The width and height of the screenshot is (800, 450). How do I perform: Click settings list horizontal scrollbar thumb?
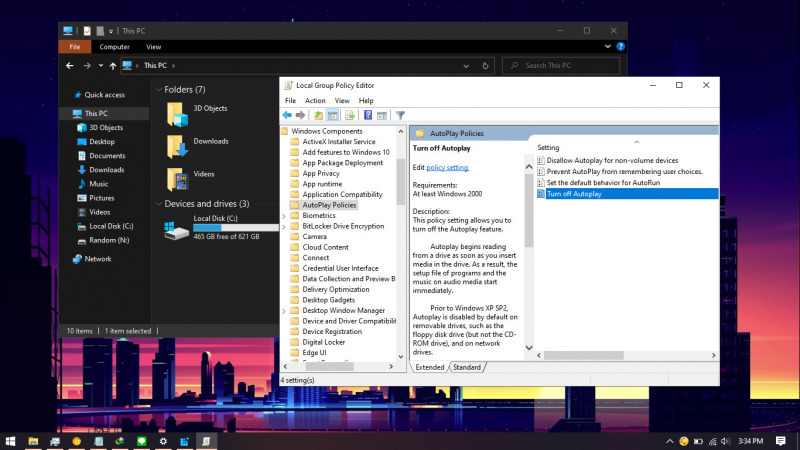tap(584, 355)
